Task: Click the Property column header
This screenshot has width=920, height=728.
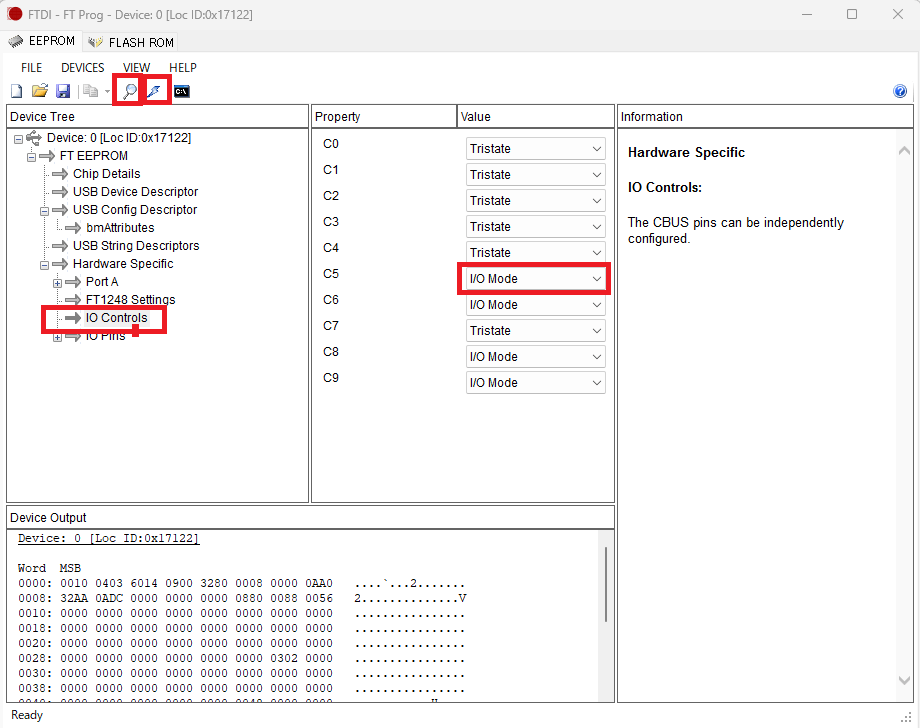Action: tap(384, 117)
